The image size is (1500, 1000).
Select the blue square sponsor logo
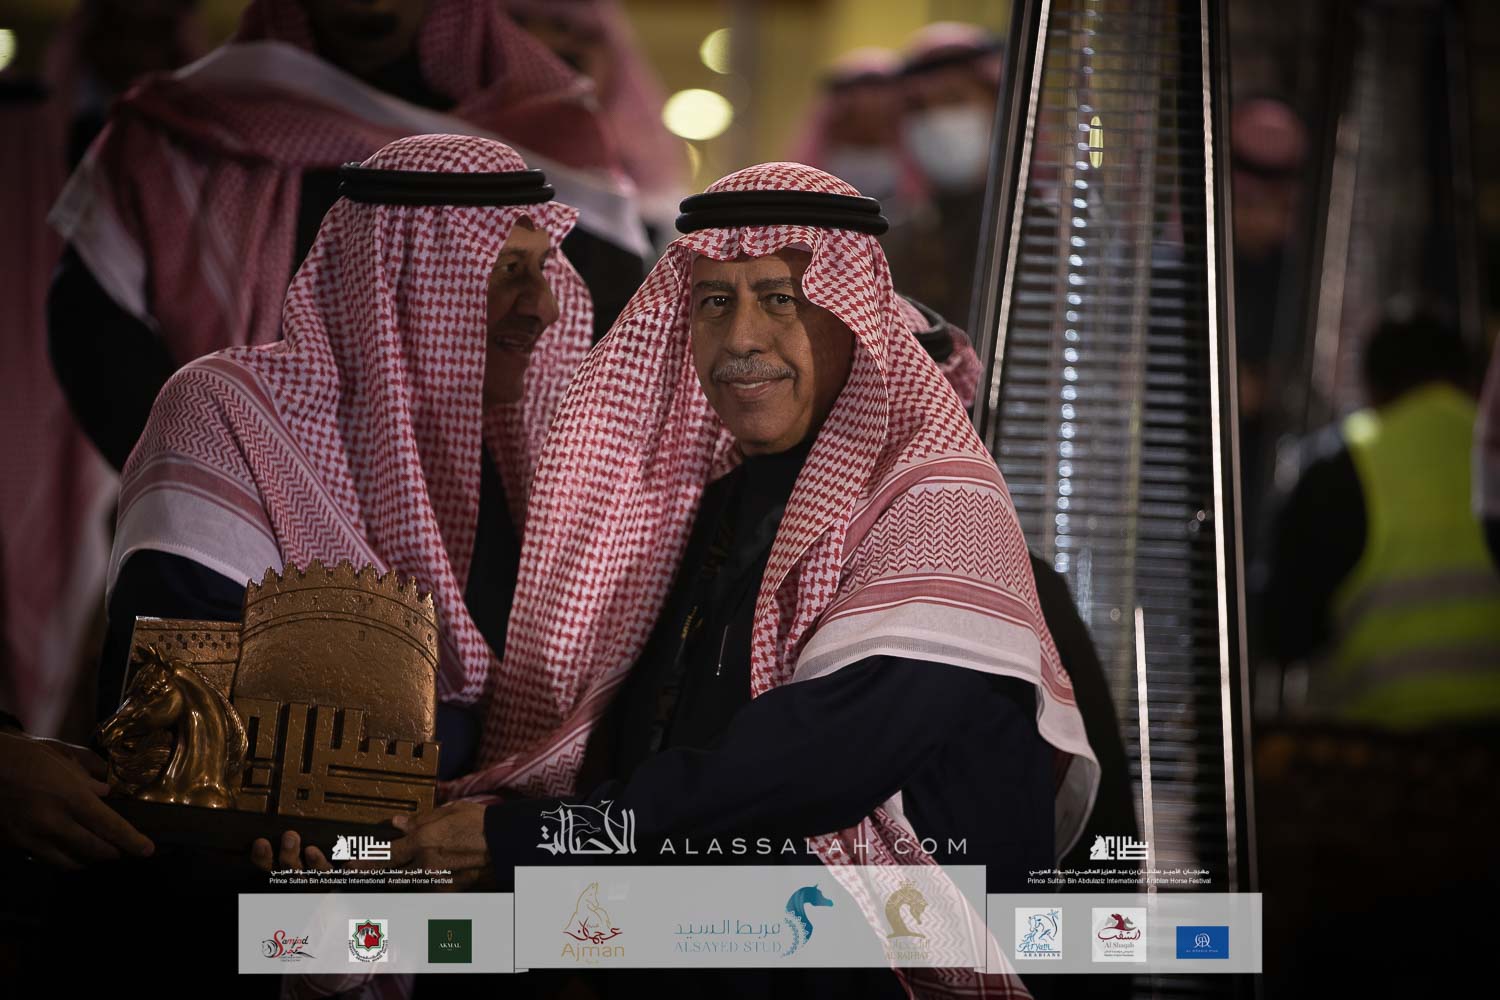(x=1201, y=941)
